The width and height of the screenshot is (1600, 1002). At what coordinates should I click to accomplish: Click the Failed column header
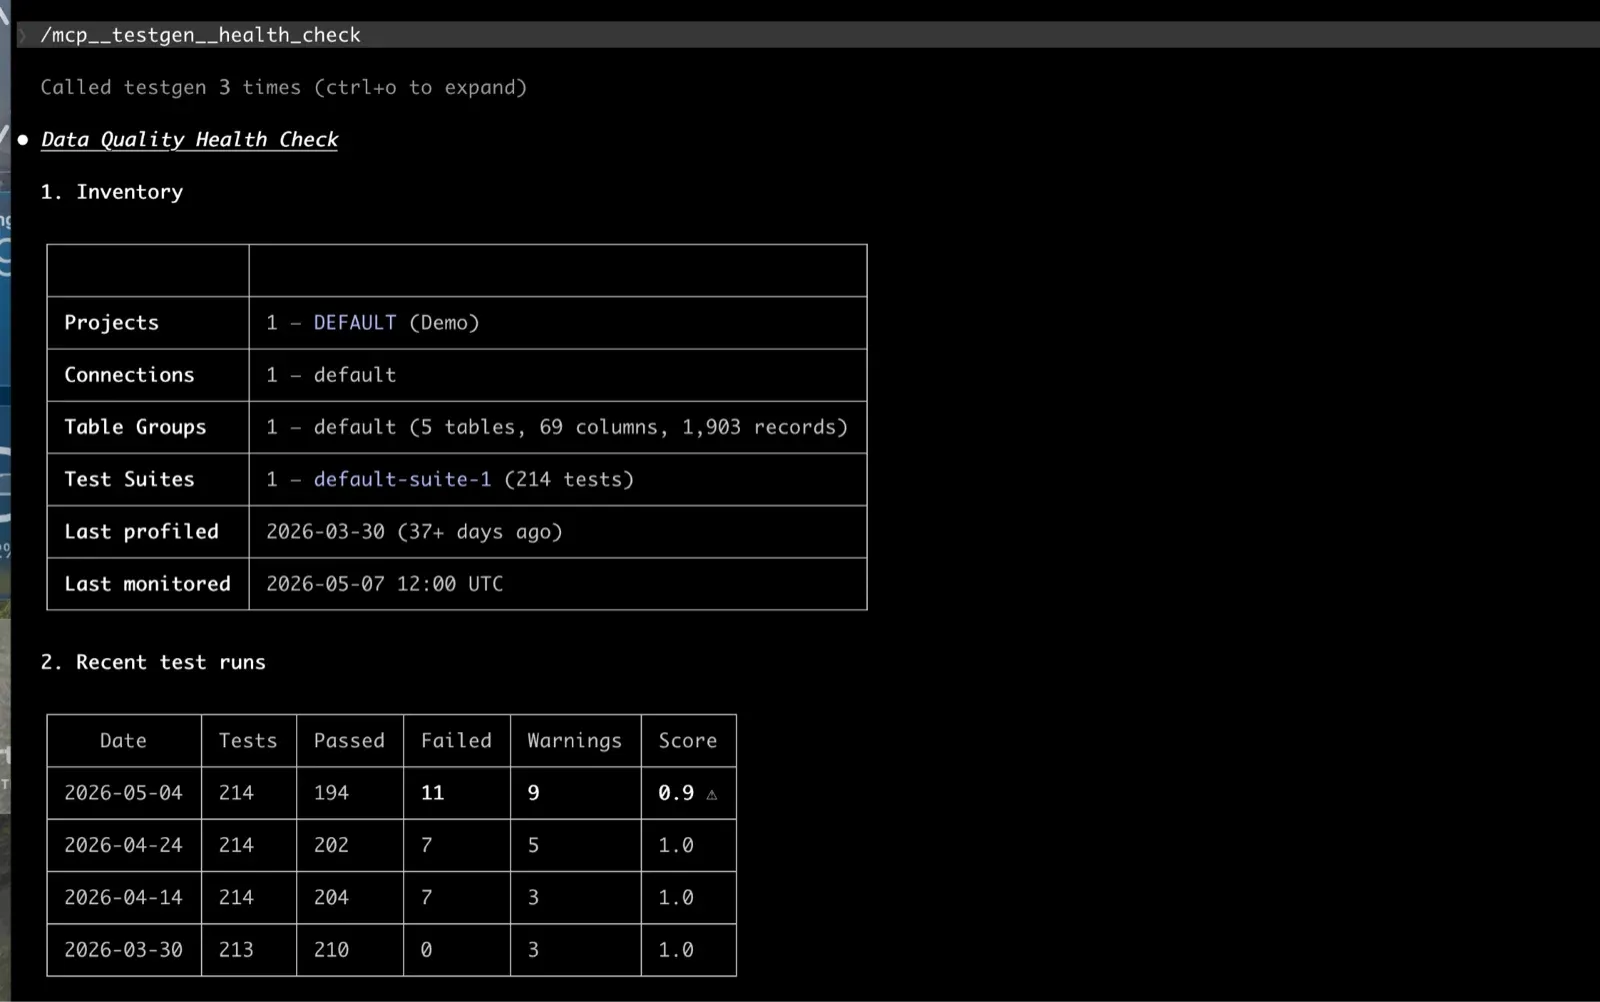click(x=456, y=741)
